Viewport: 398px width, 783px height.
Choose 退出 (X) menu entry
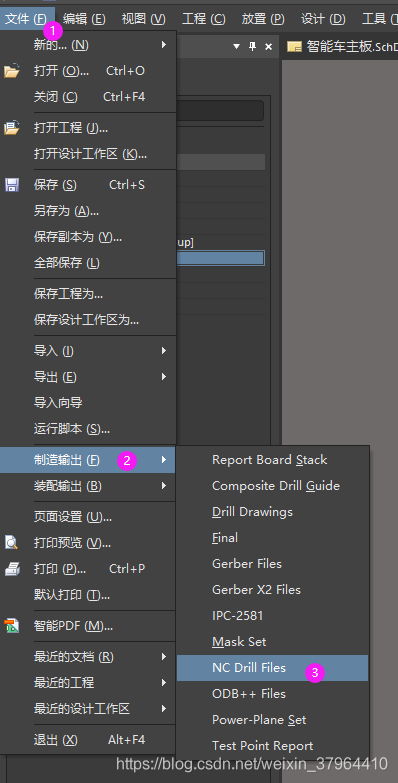[88, 739]
